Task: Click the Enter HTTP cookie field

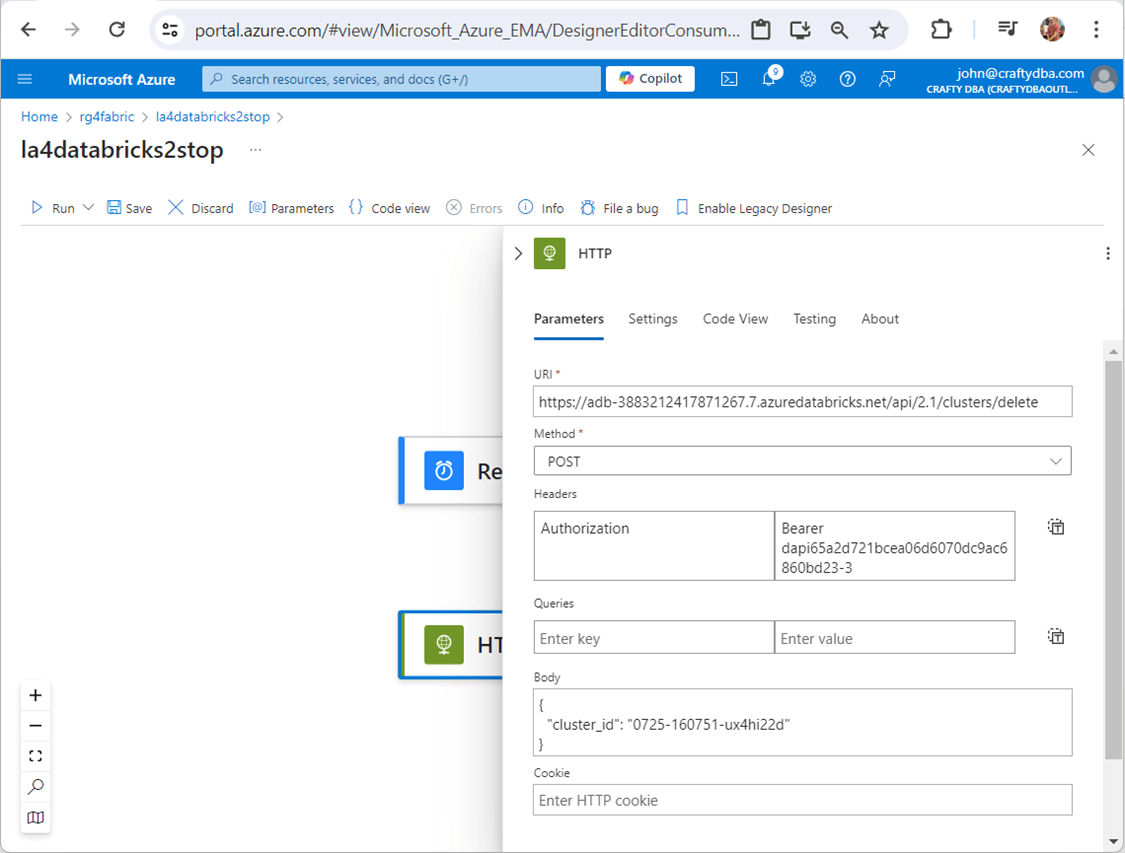Action: [x=802, y=800]
